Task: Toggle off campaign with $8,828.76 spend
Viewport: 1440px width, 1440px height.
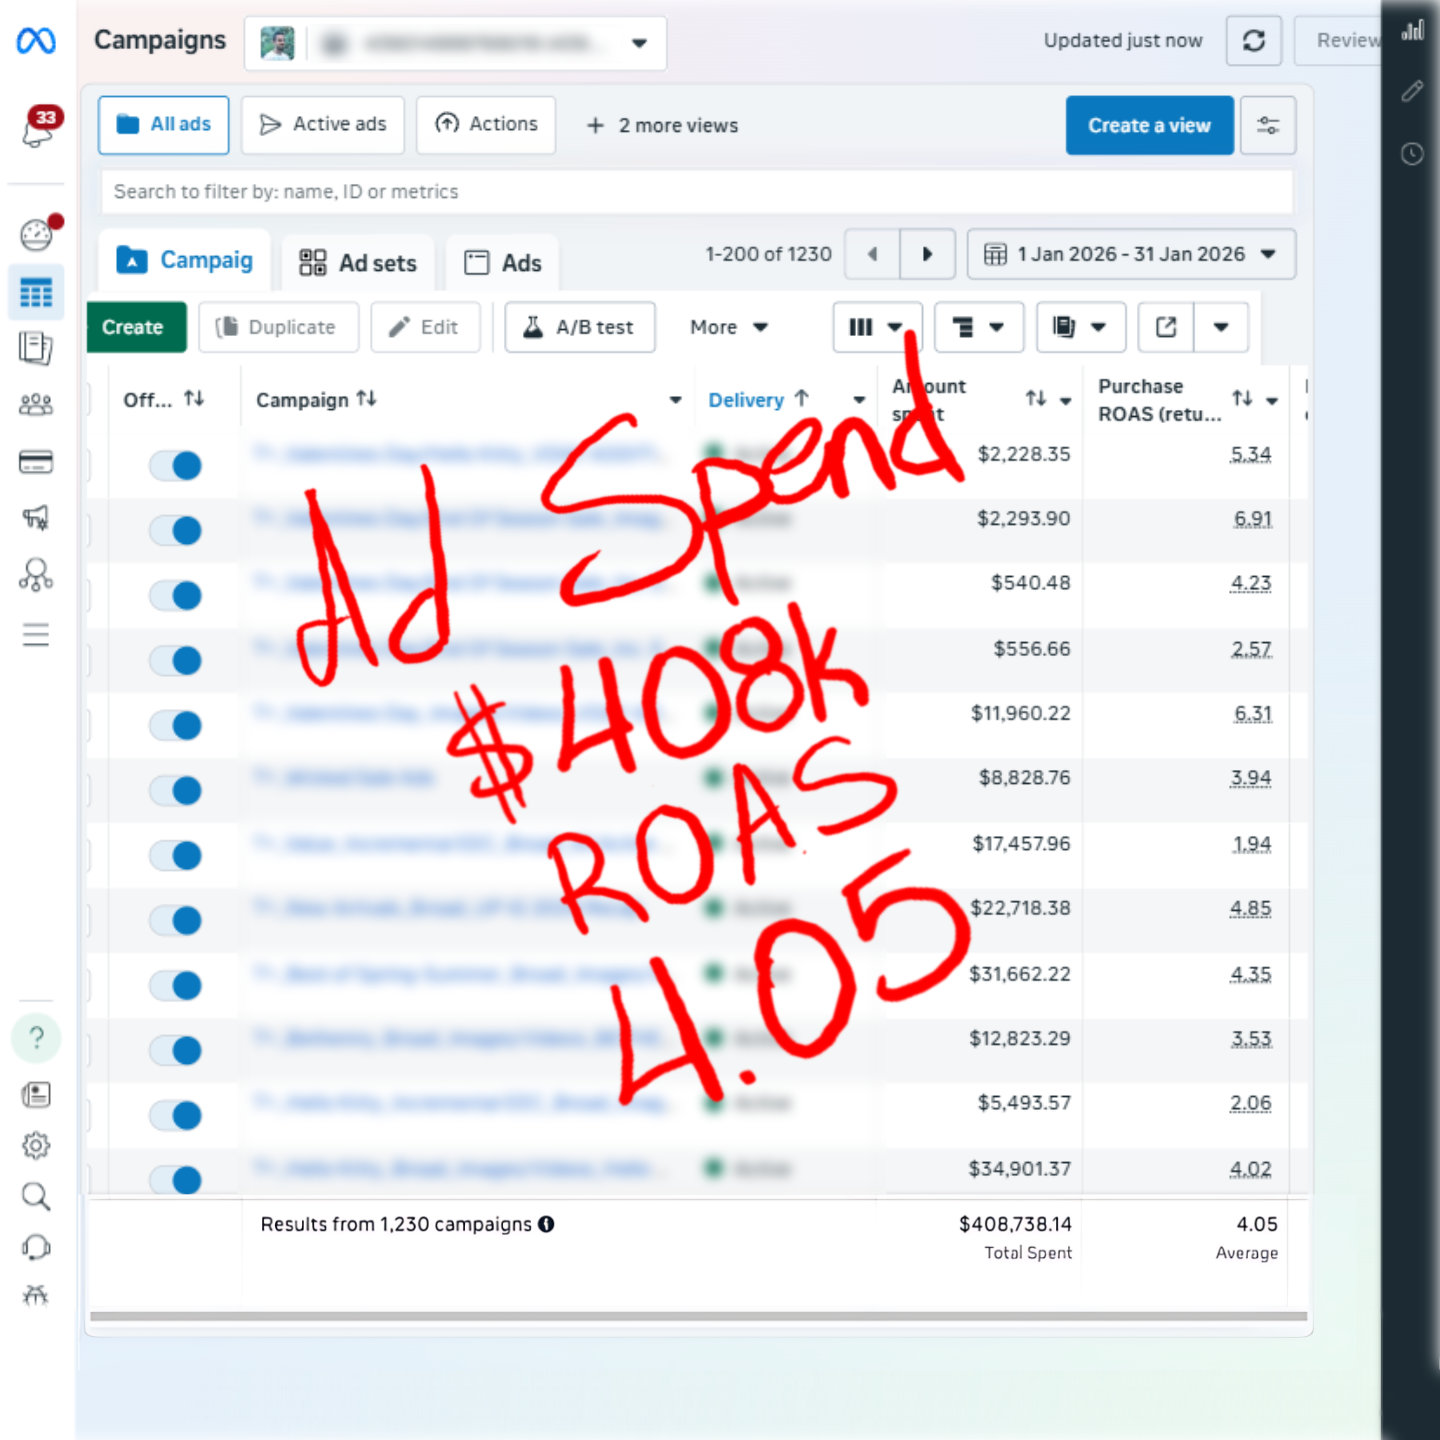Action: click(x=176, y=790)
